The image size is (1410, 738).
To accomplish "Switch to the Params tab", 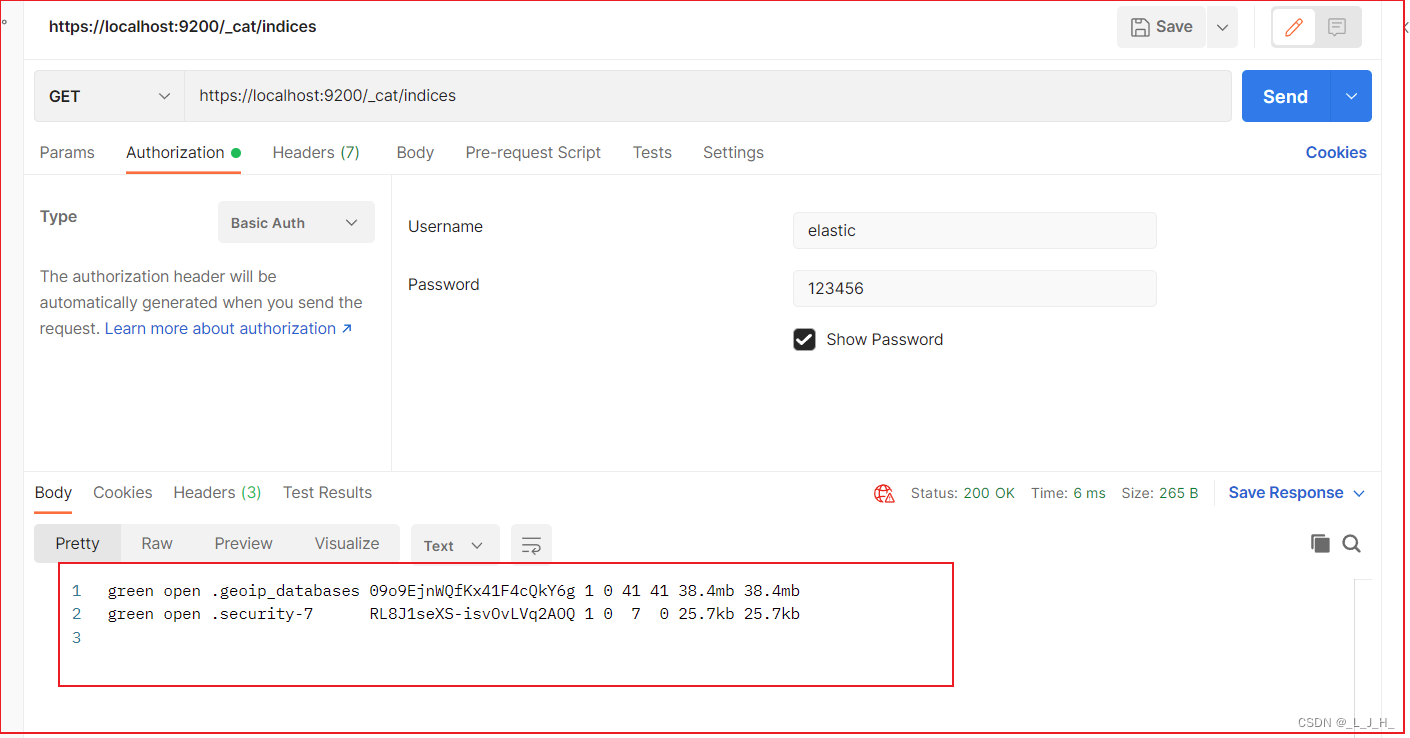I will 67,152.
